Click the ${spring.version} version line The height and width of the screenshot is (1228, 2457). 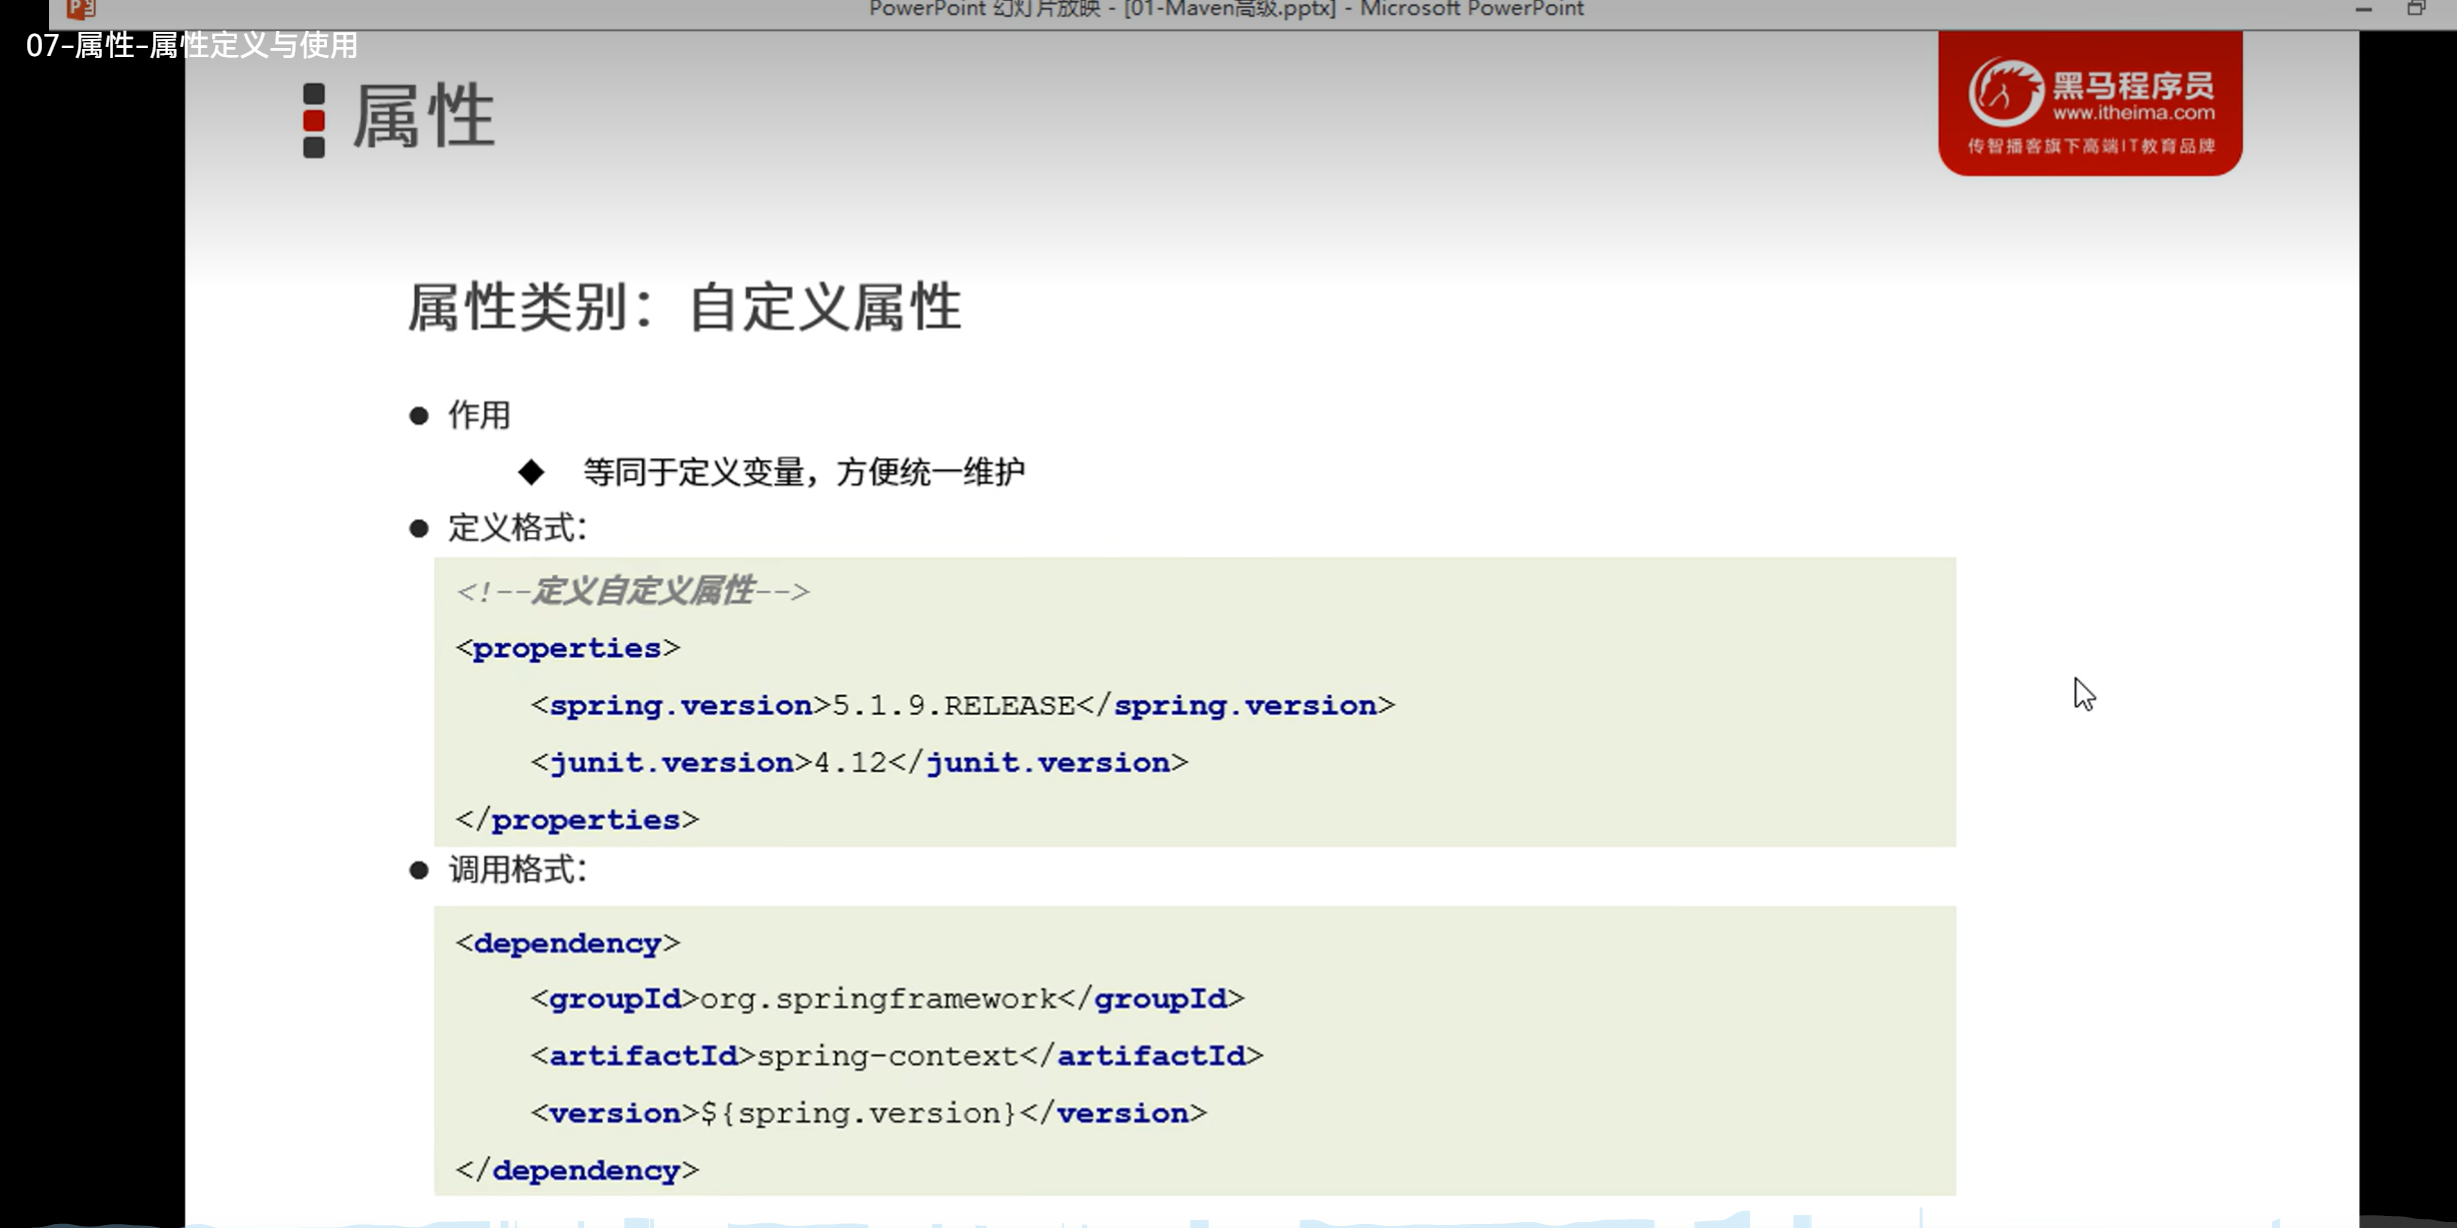868,1113
